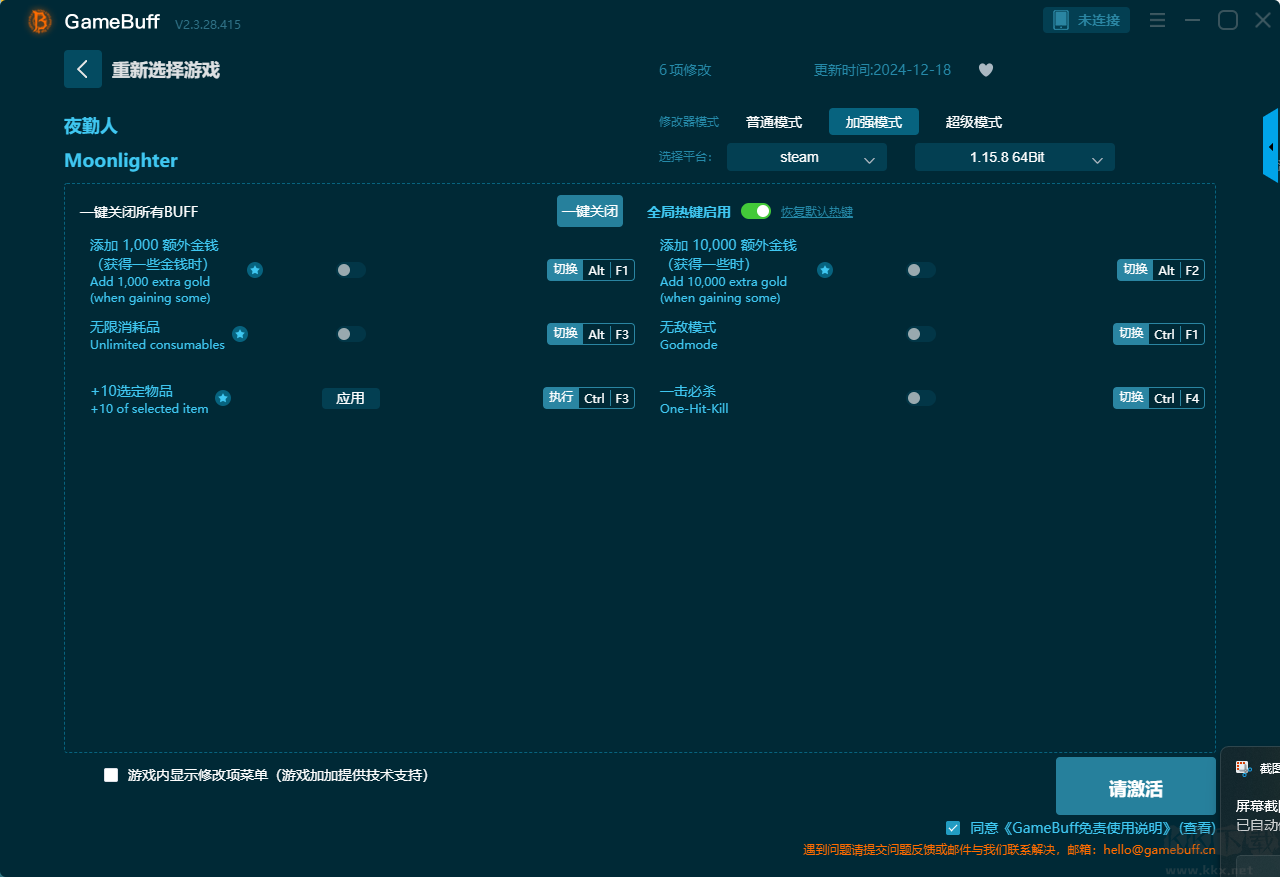Enable Unlimited consumables switch

coord(350,334)
